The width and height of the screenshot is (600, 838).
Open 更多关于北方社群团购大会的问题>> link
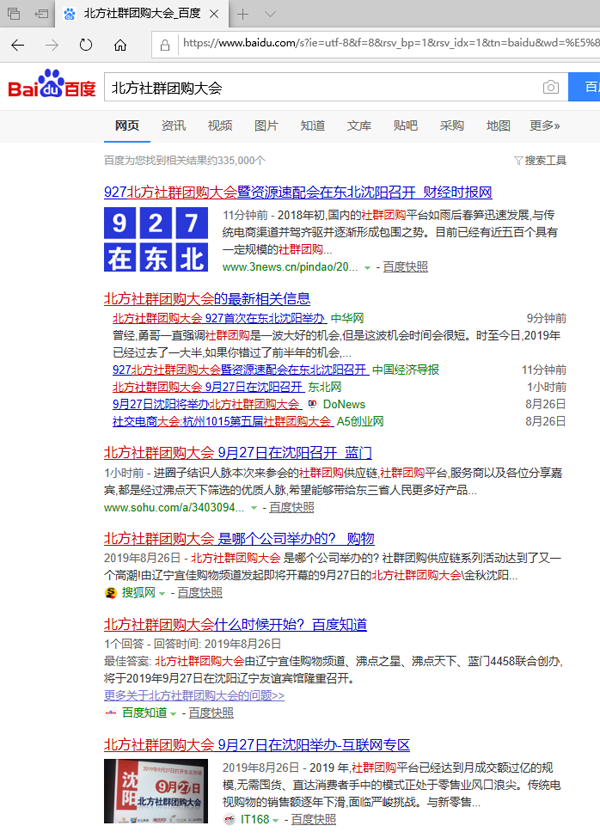click(194, 695)
